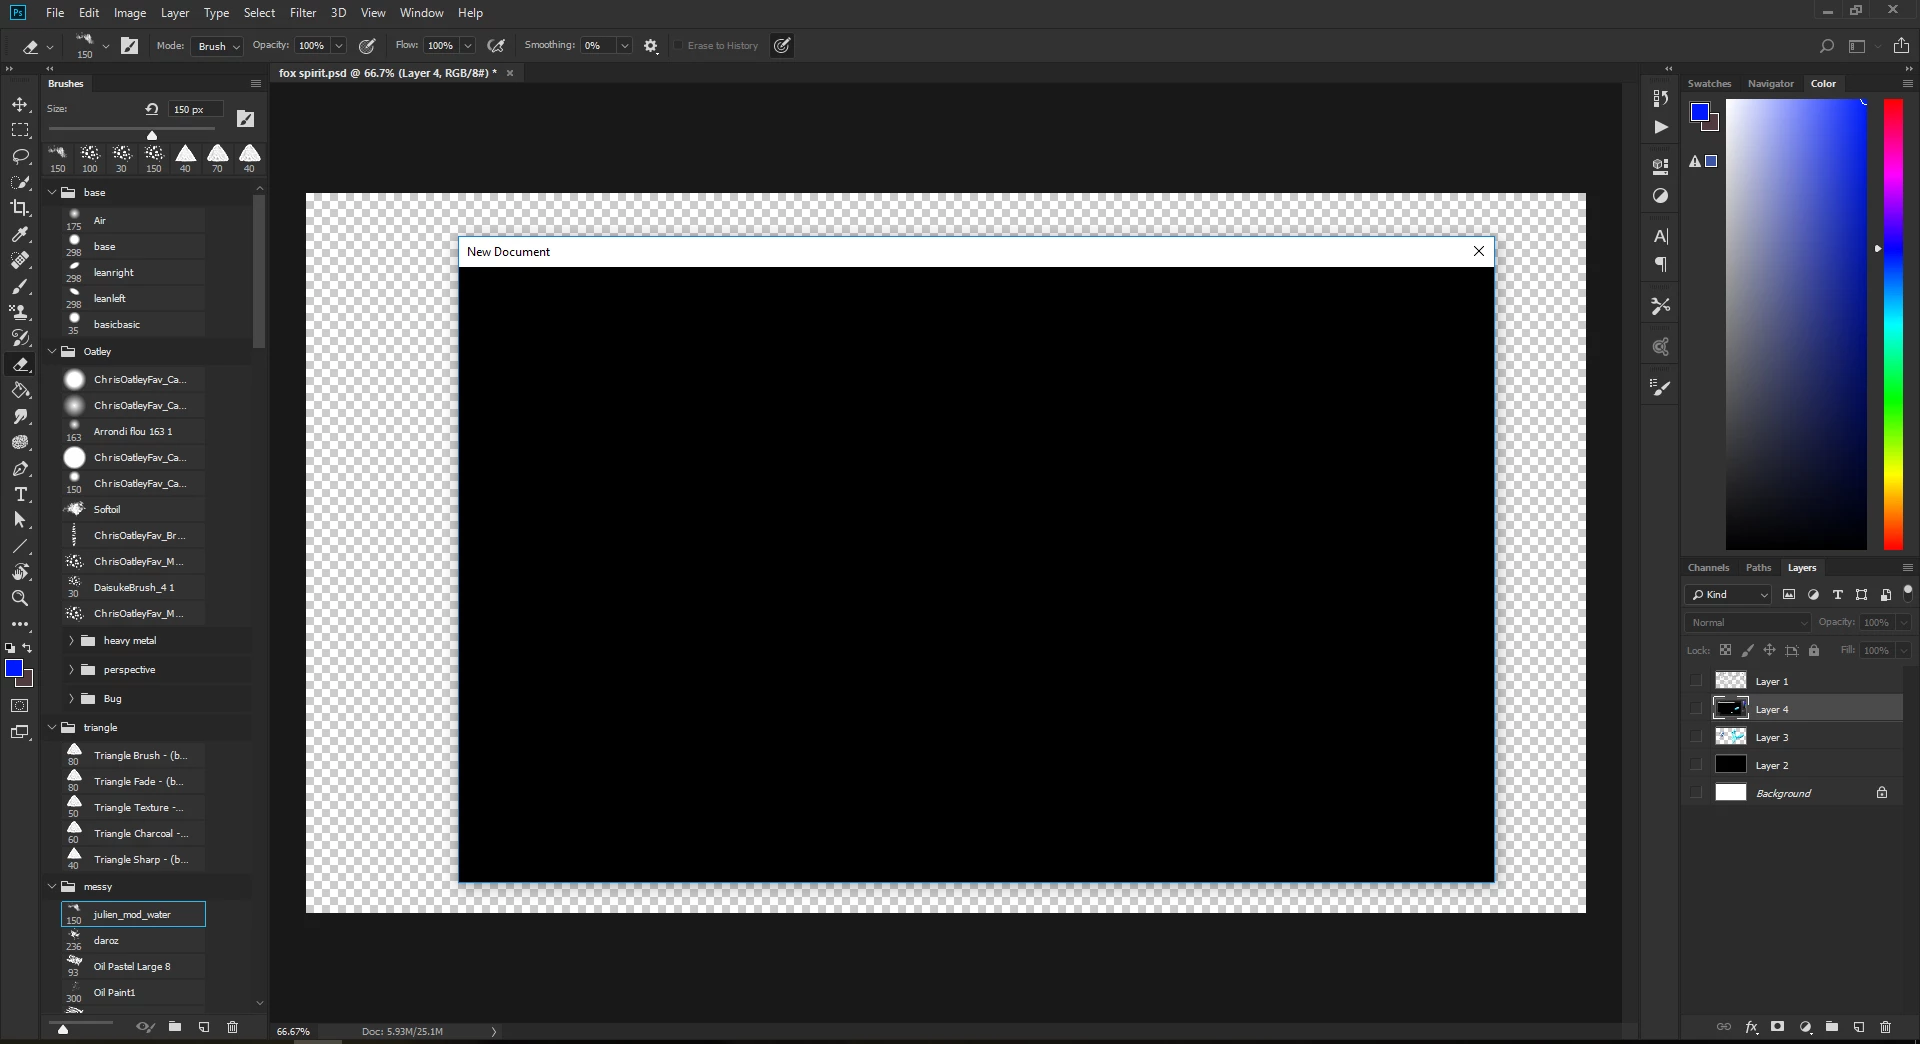Image resolution: width=1920 pixels, height=1044 pixels.
Task: Toggle visibility of Layer 2
Action: 1695,765
